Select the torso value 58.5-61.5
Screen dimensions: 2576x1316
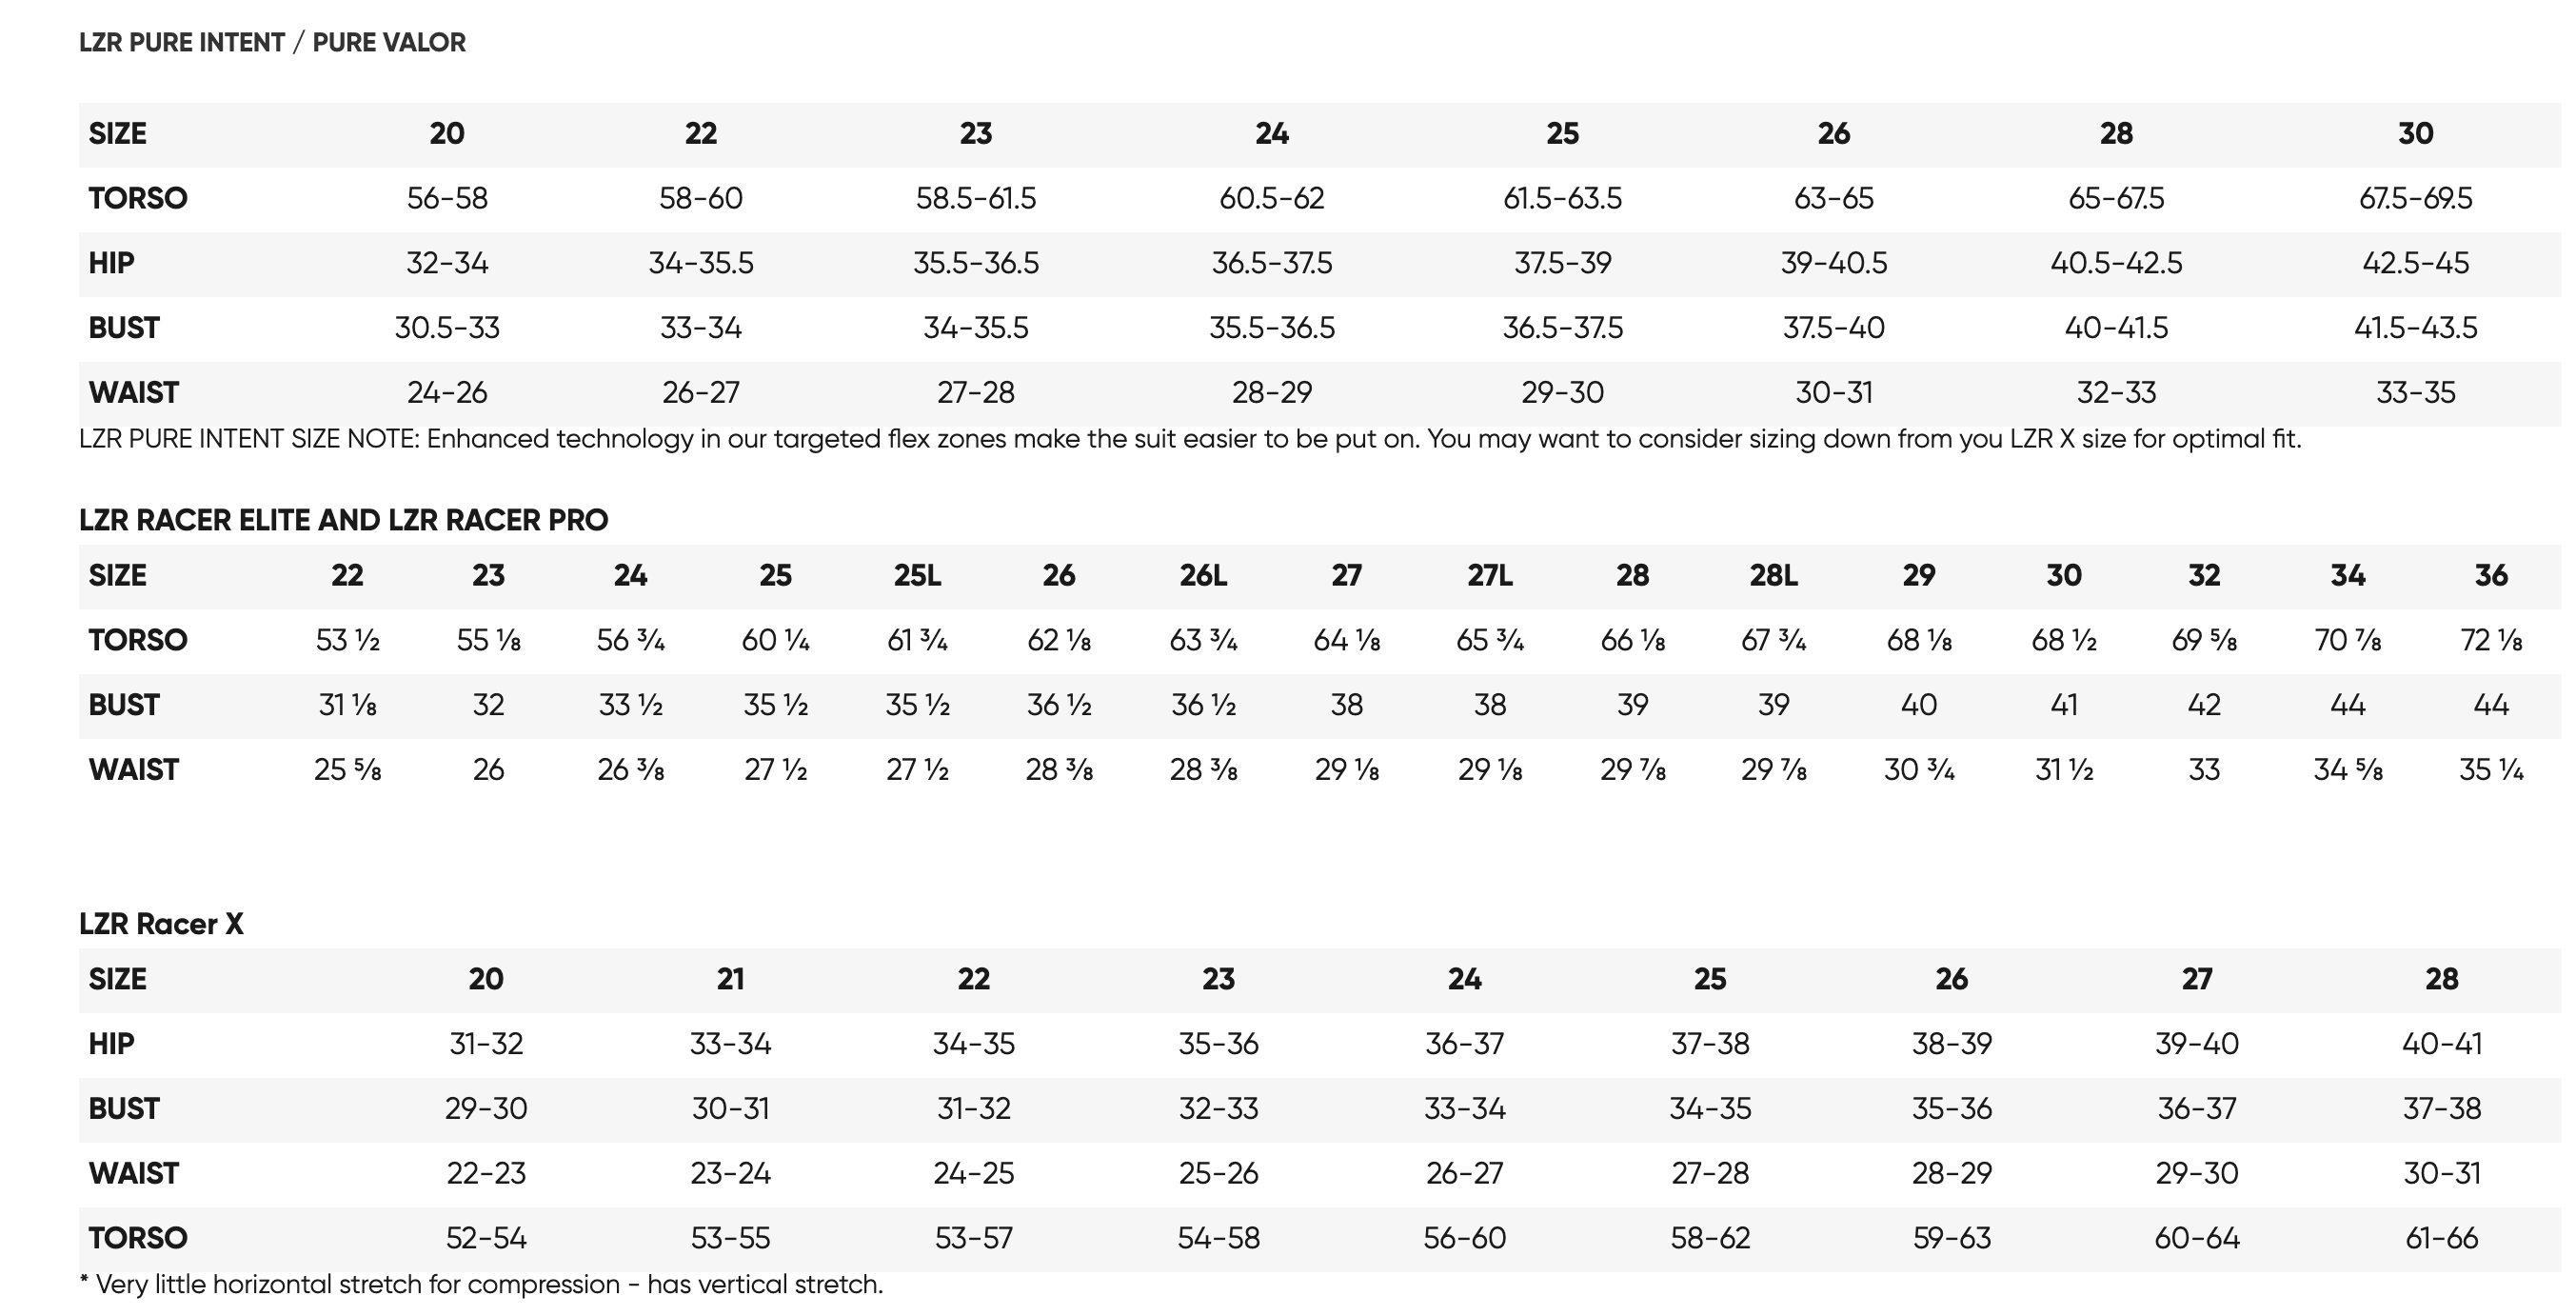975,198
